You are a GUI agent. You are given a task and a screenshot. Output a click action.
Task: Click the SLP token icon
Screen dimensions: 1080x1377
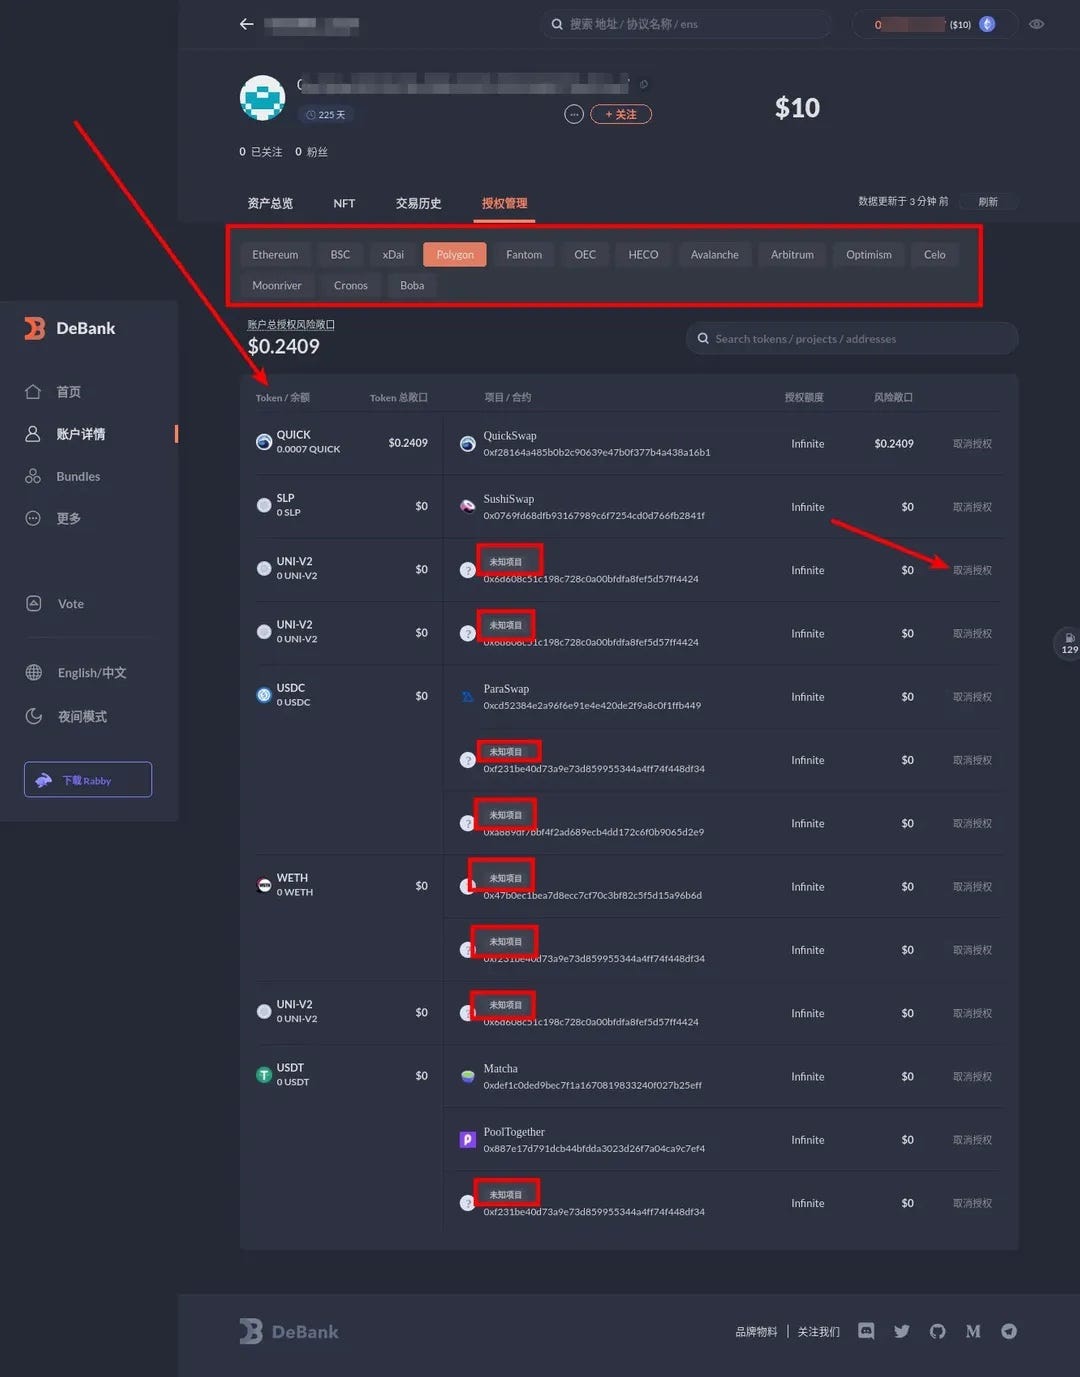coord(264,505)
